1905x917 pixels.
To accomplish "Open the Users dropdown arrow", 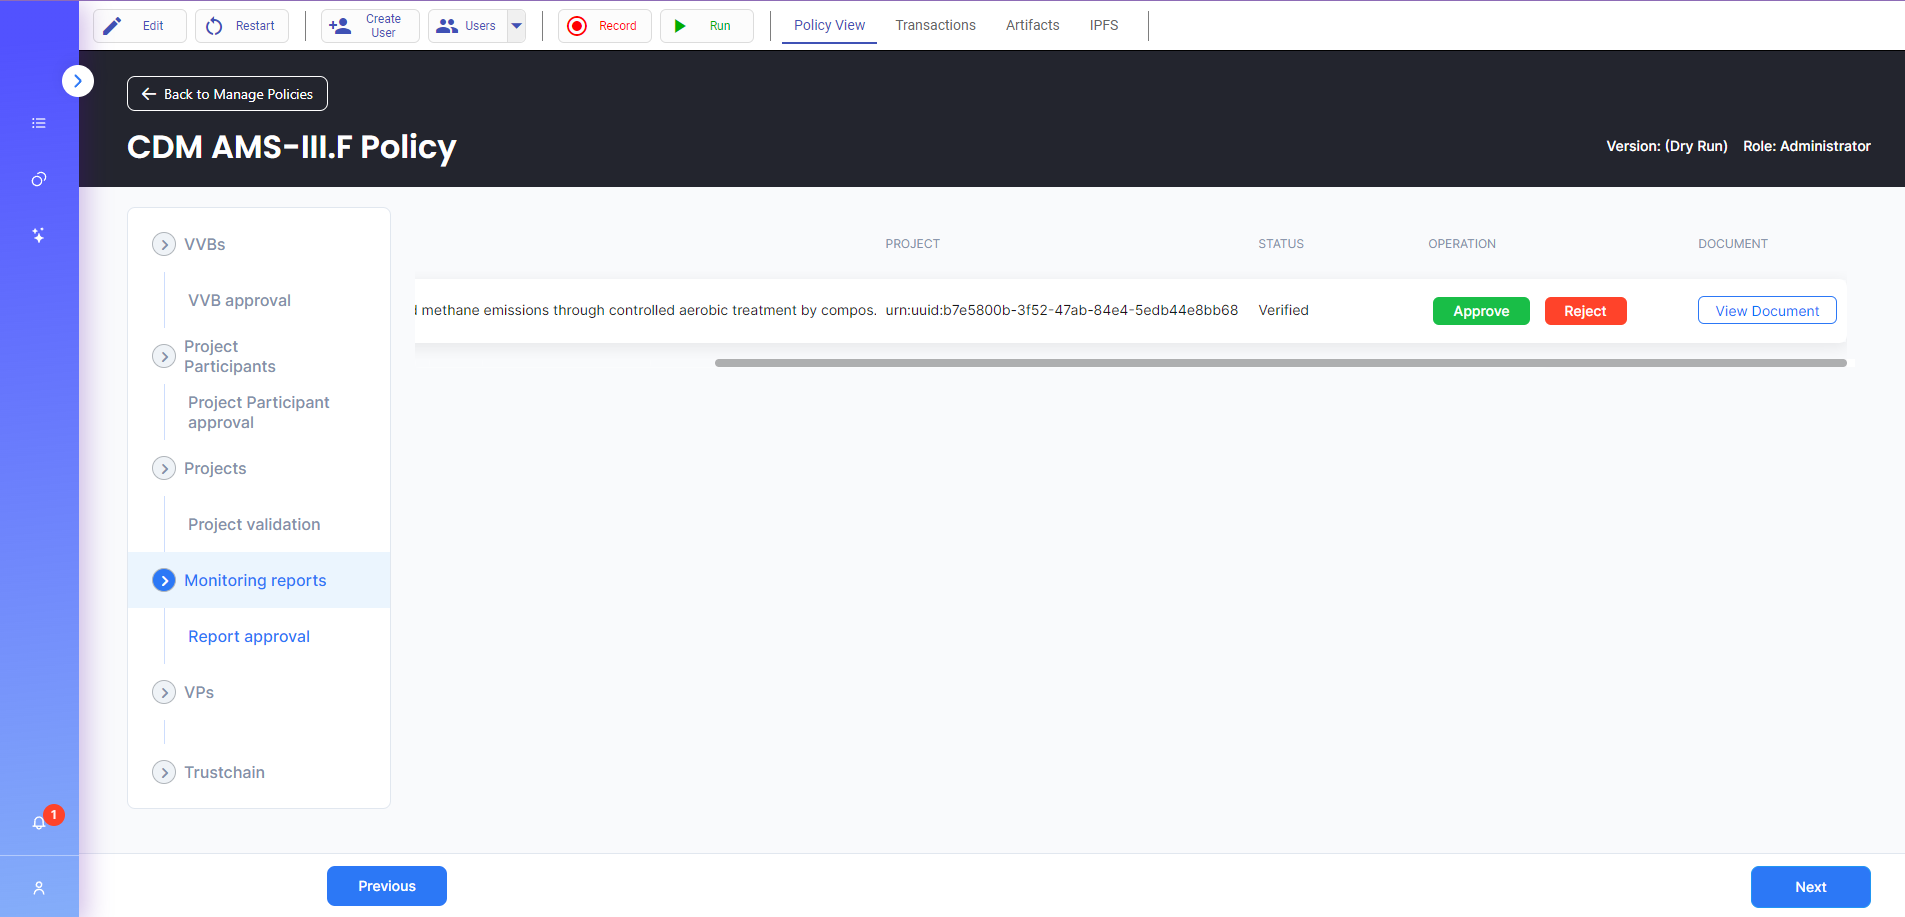I will (517, 26).
